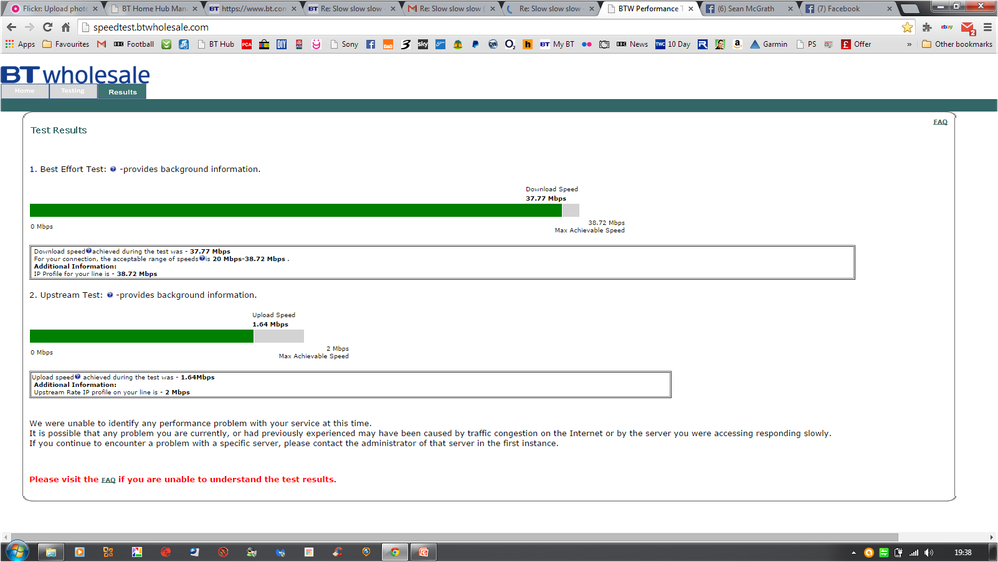The image size is (998, 562).
Task: Open the My BT bookmark
Action: (557, 44)
